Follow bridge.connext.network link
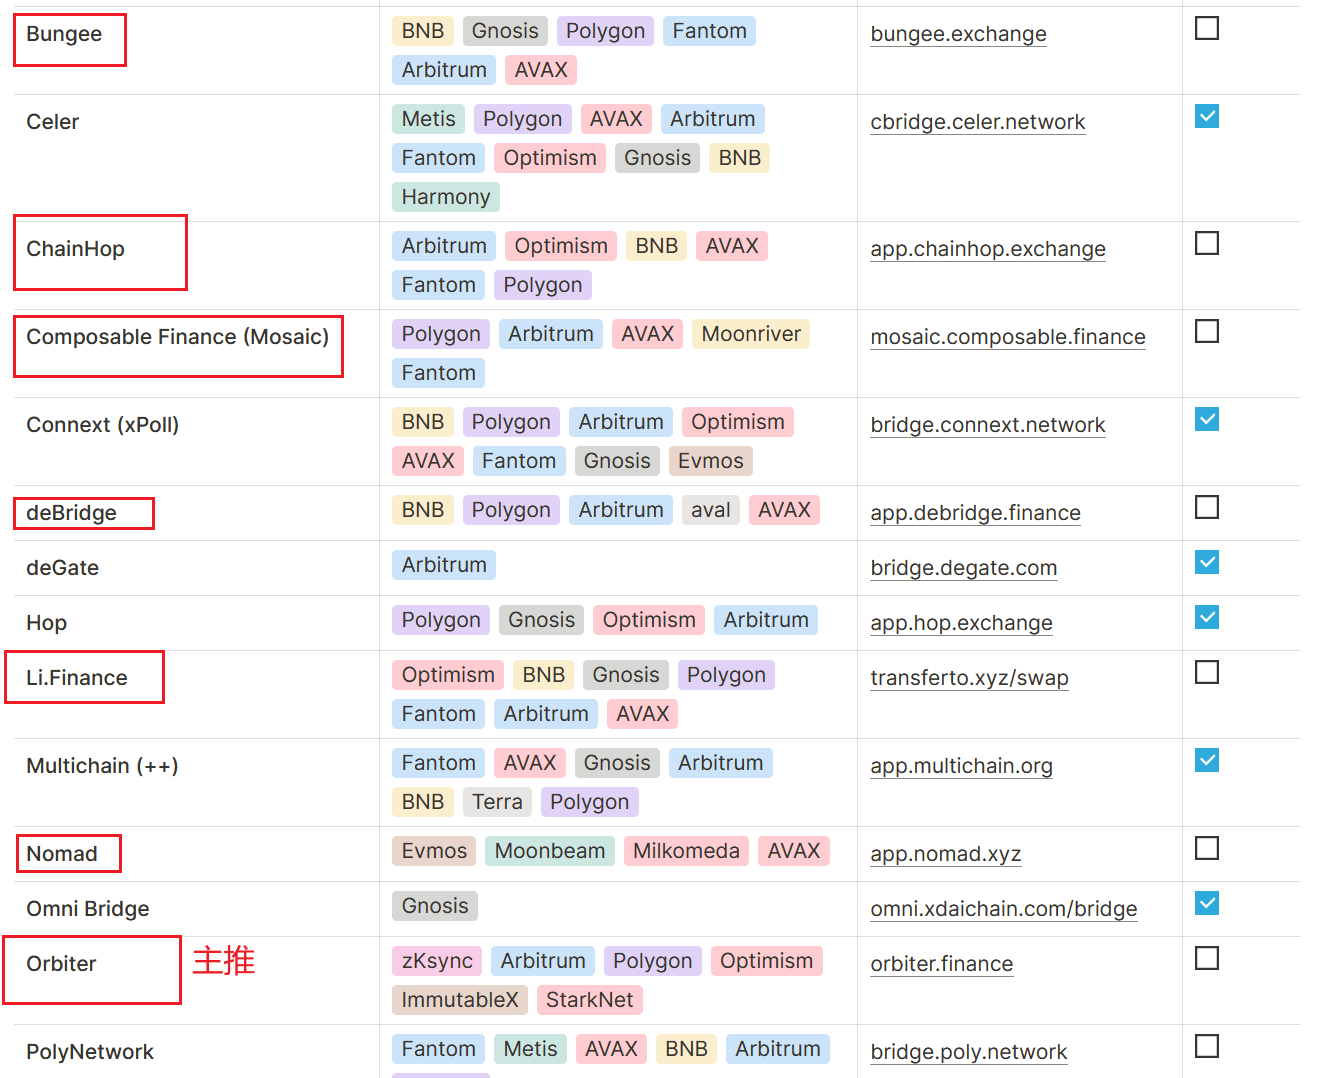1333x1078 pixels. 987,425
